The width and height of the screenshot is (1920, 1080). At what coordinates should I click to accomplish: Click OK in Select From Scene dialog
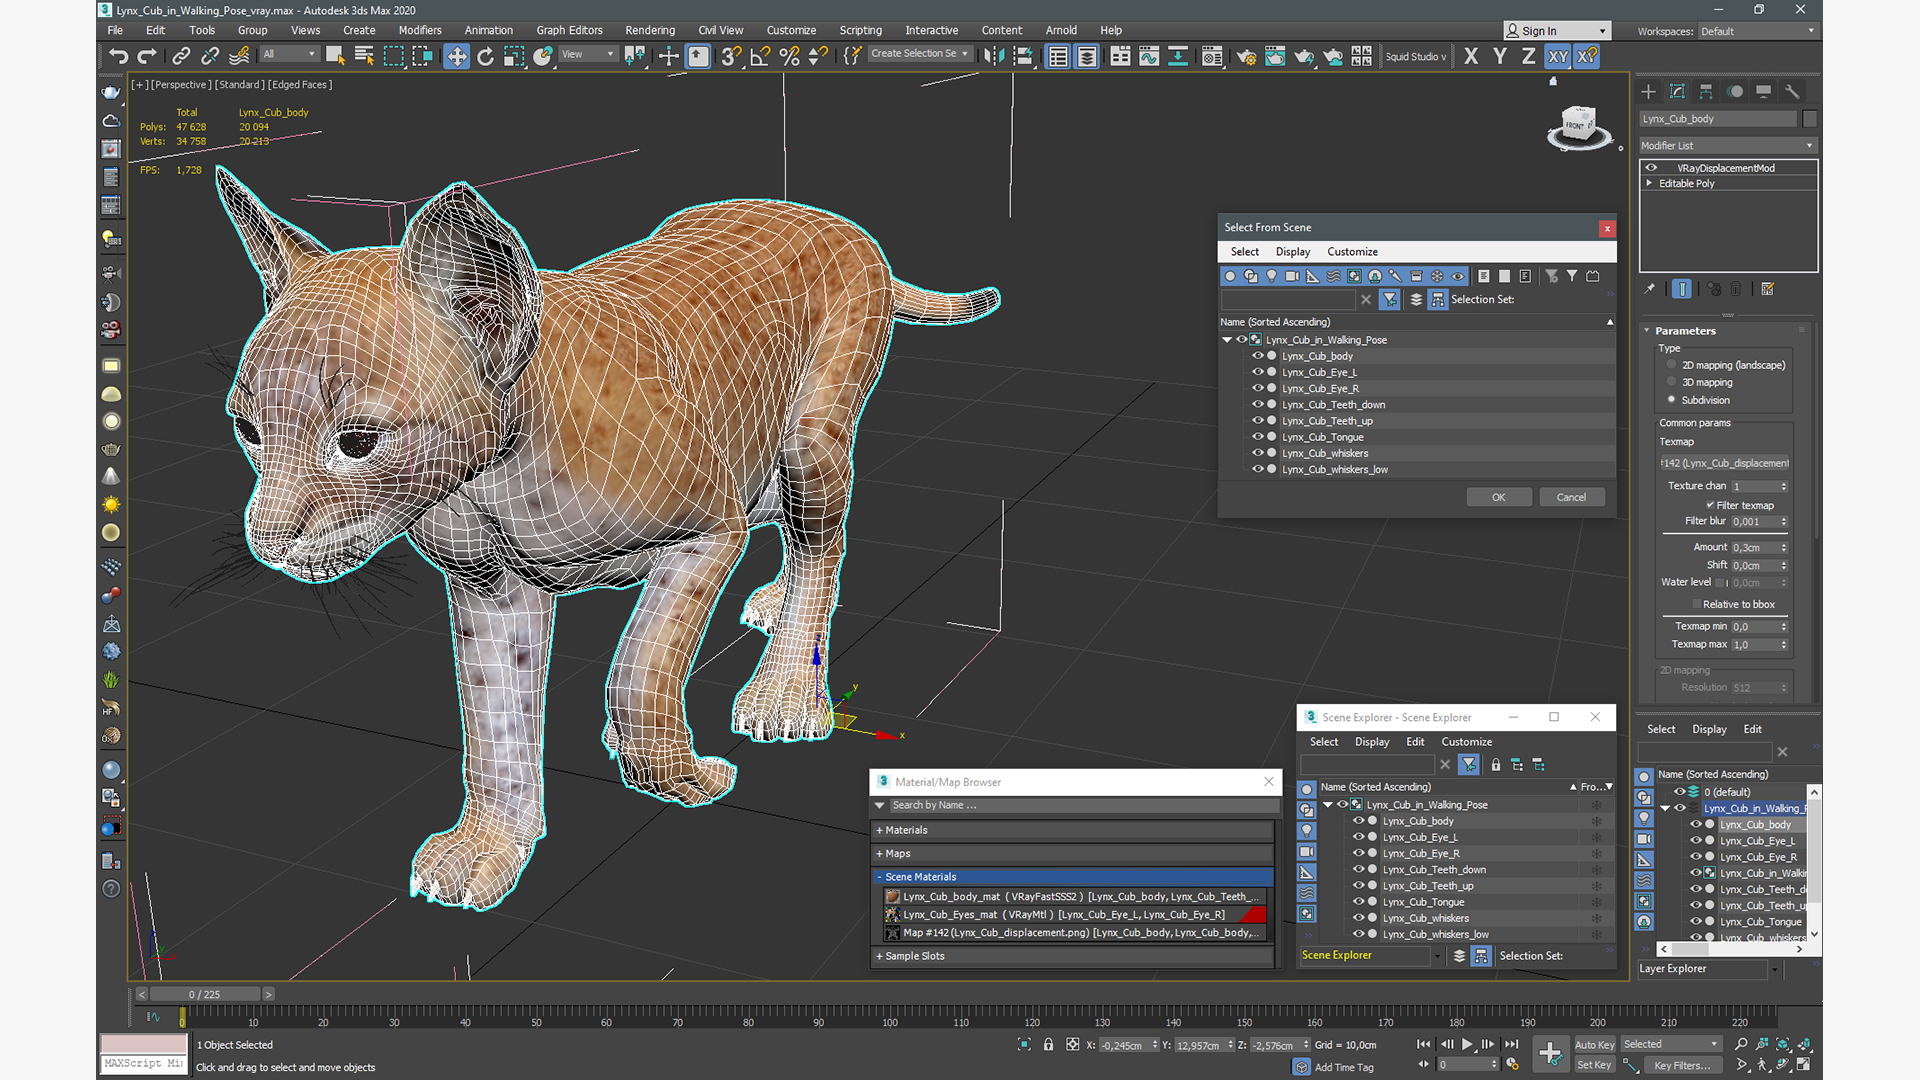tap(1498, 497)
